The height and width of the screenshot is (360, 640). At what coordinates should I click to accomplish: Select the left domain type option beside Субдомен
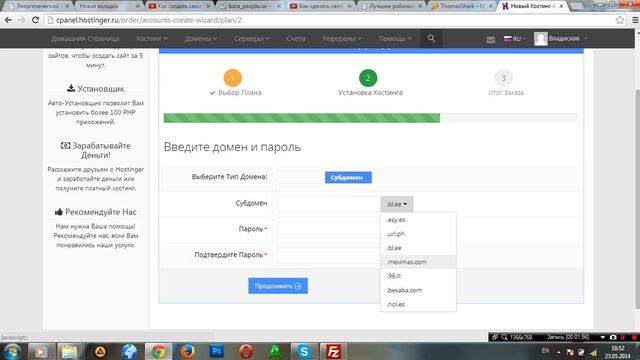[301, 178]
